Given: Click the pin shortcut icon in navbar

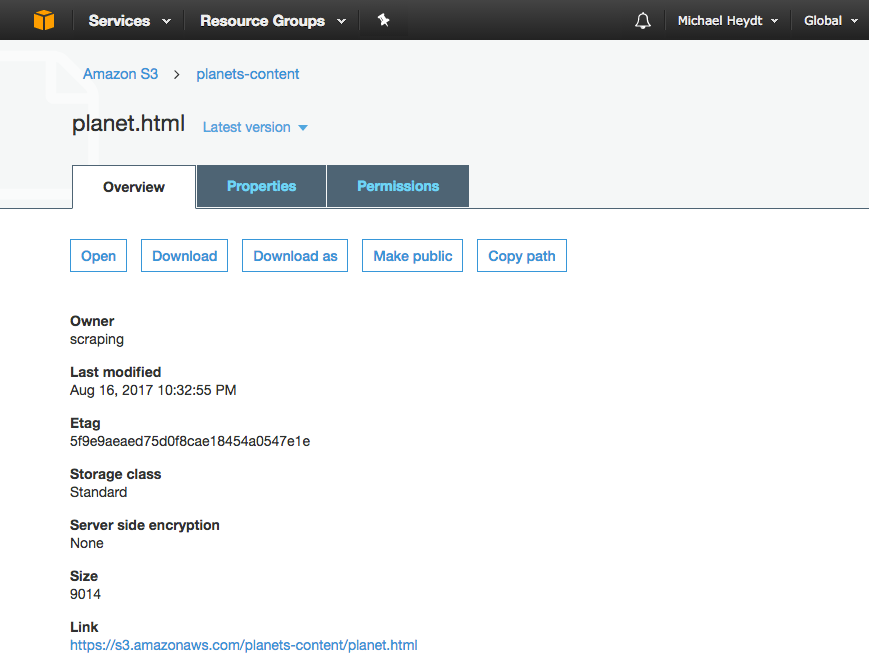Looking at the screenshot, I should click(384, 21).
